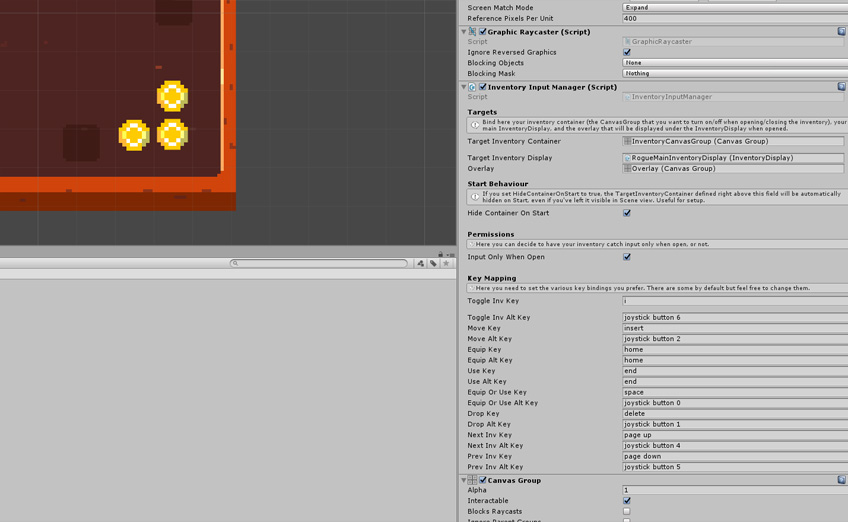Collapse the Inventory Input Manager foldout
This screenshot has width=848, height=522.
point(463,87)
